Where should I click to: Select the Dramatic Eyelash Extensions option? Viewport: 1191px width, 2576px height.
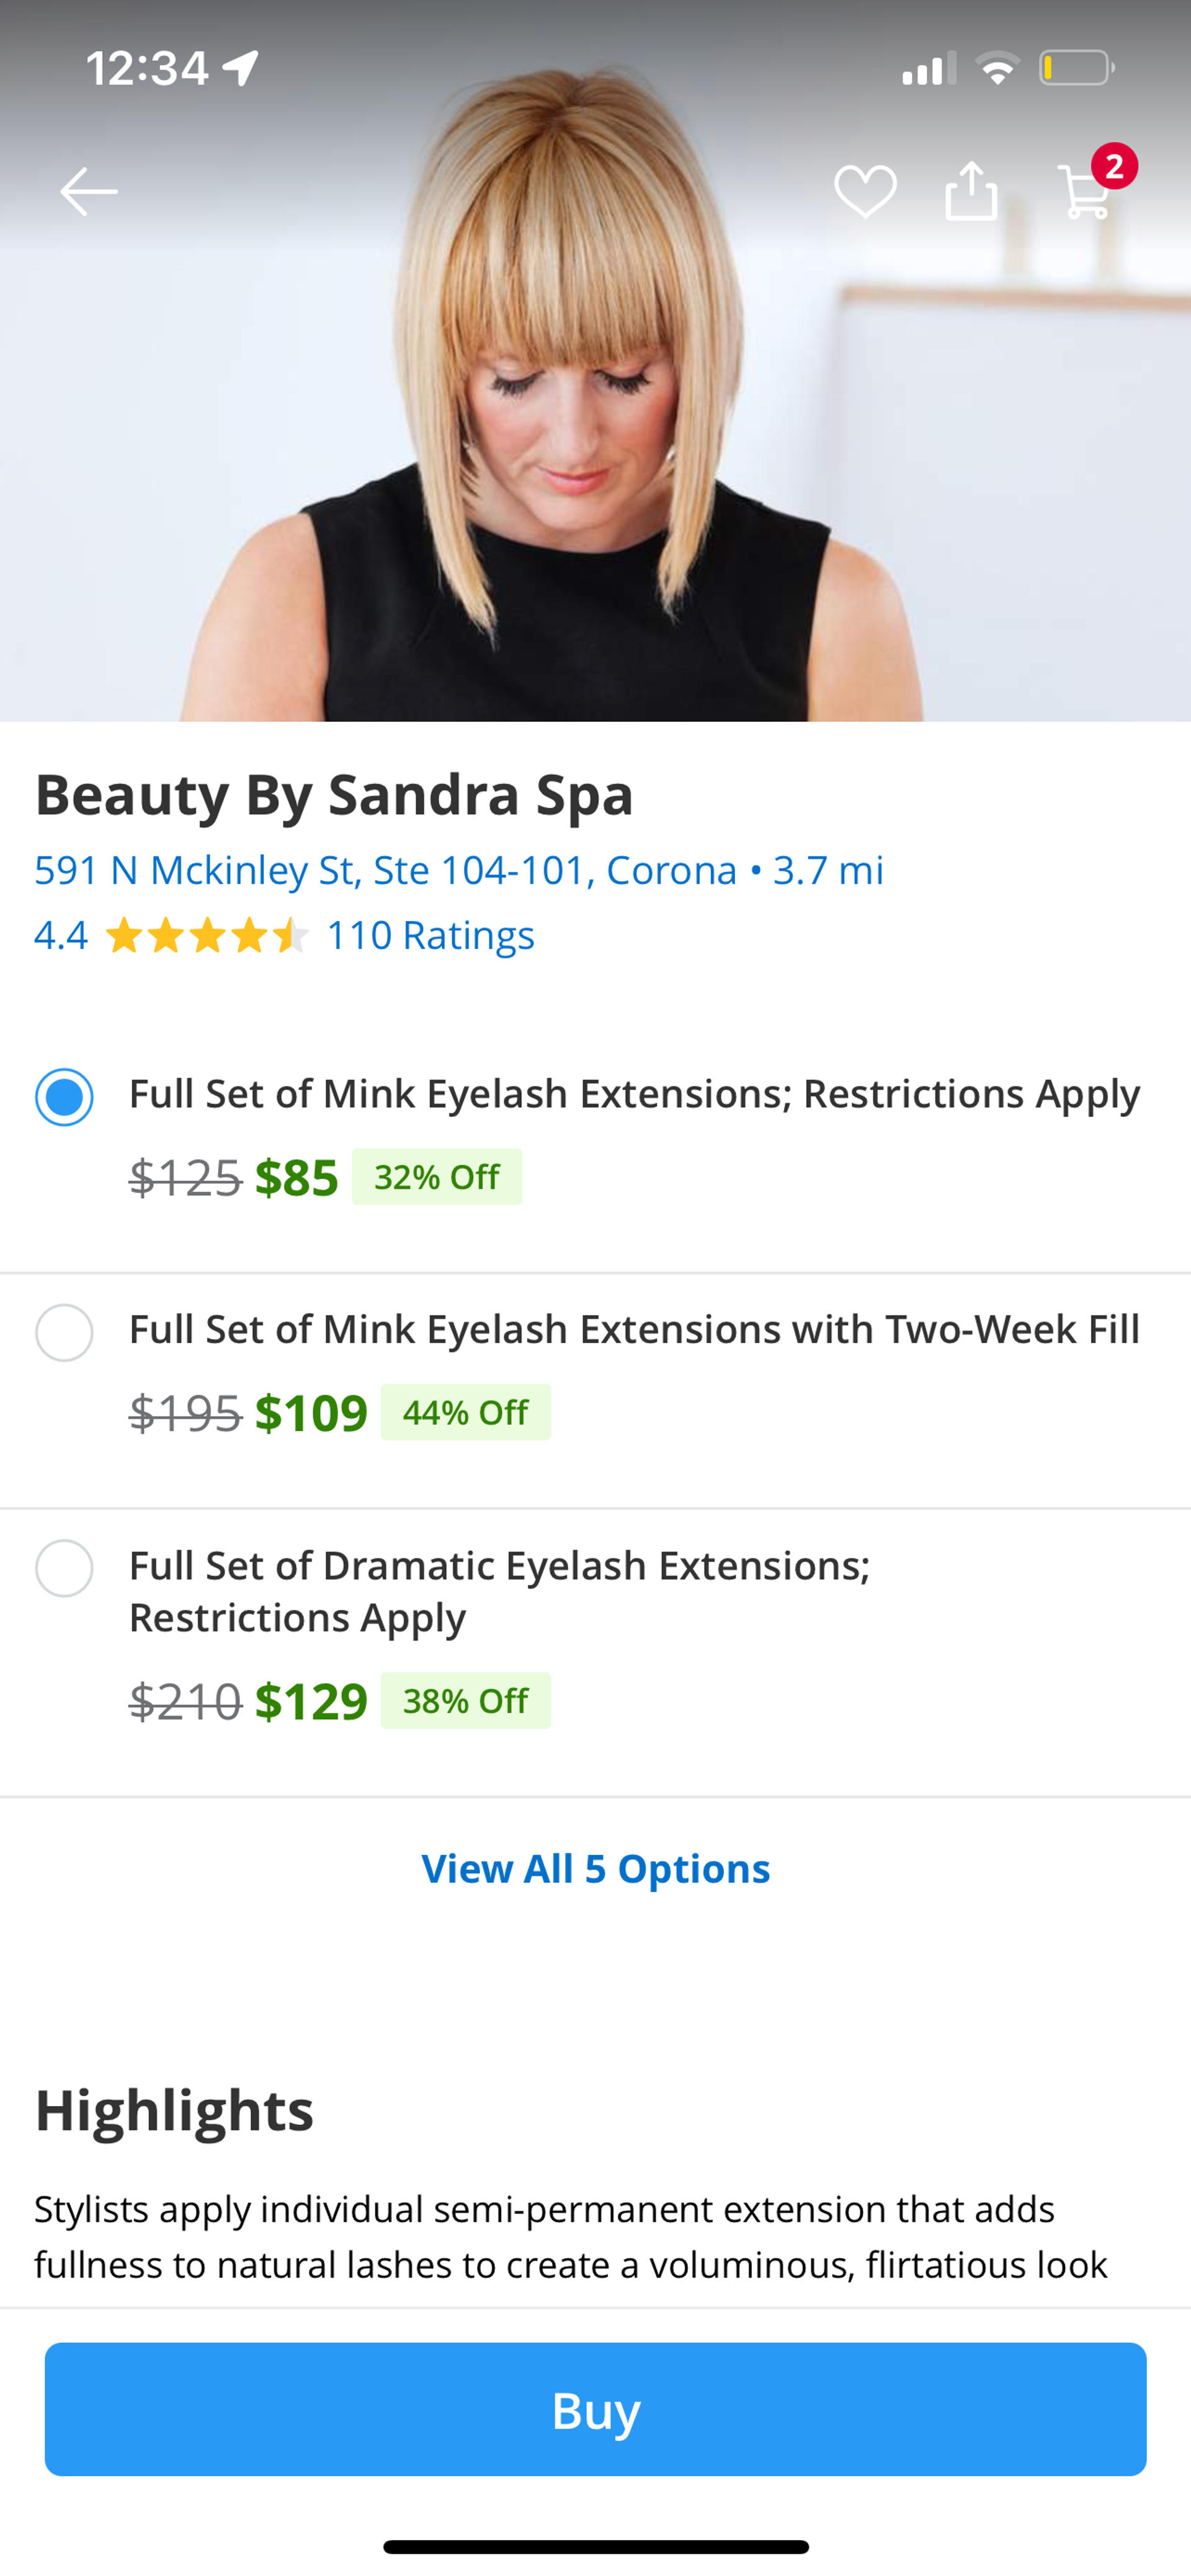click(65, 1568)
